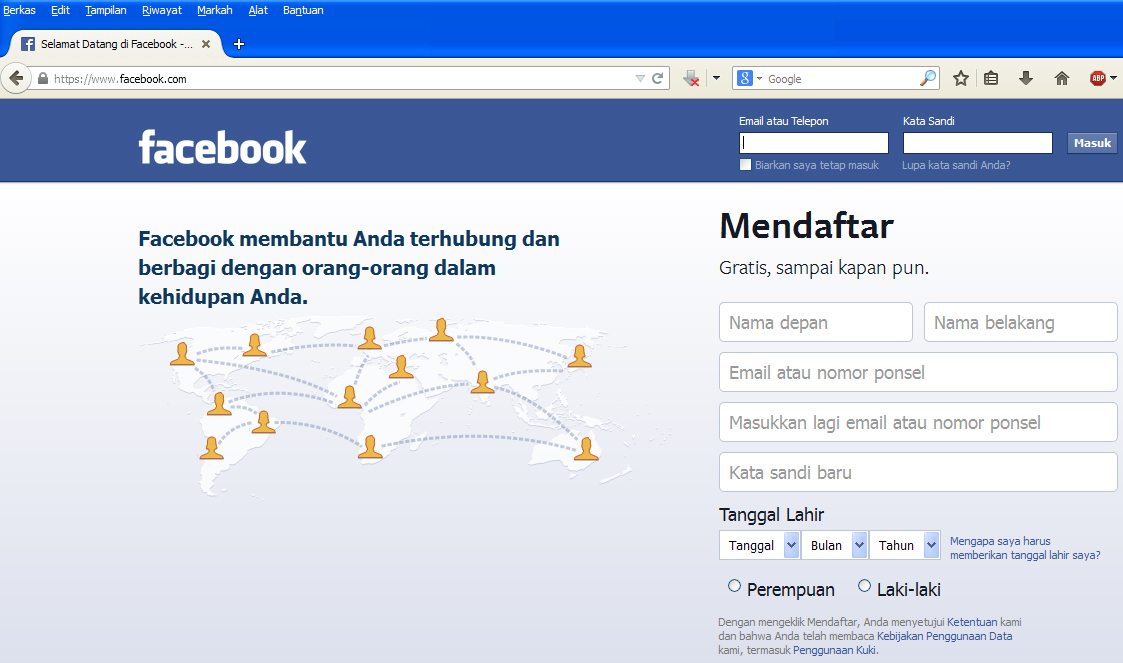Open the downloads arrow icon
Image resolution: width=1123 pixels, height=663 pixels.
[1026, 78]
